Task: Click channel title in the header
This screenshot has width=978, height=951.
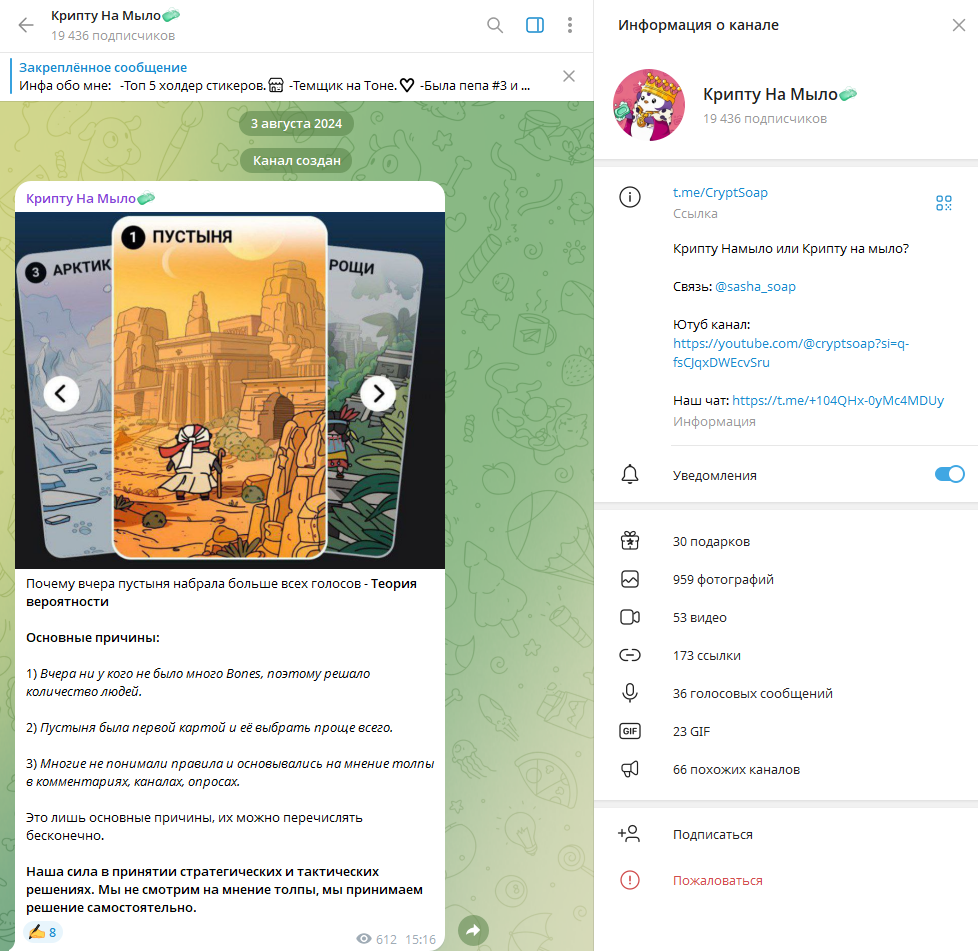Action: (115, 16)
